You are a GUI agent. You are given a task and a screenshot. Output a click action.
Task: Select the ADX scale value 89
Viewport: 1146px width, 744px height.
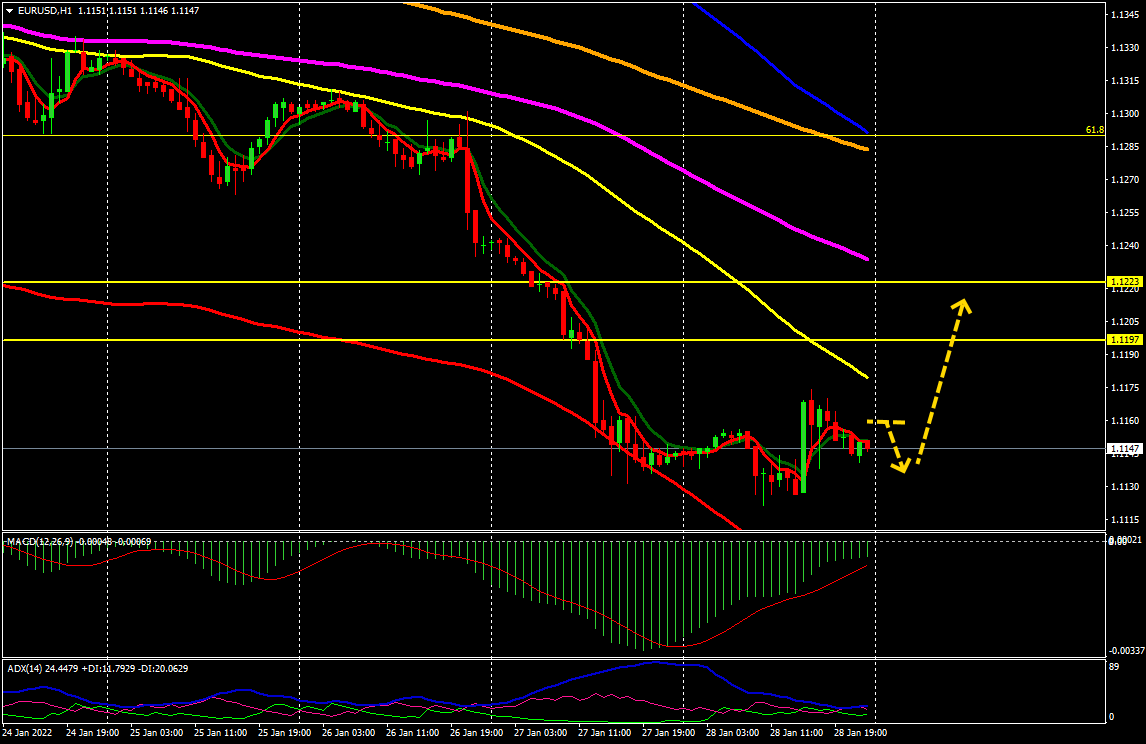click(x=1114, y=667)
